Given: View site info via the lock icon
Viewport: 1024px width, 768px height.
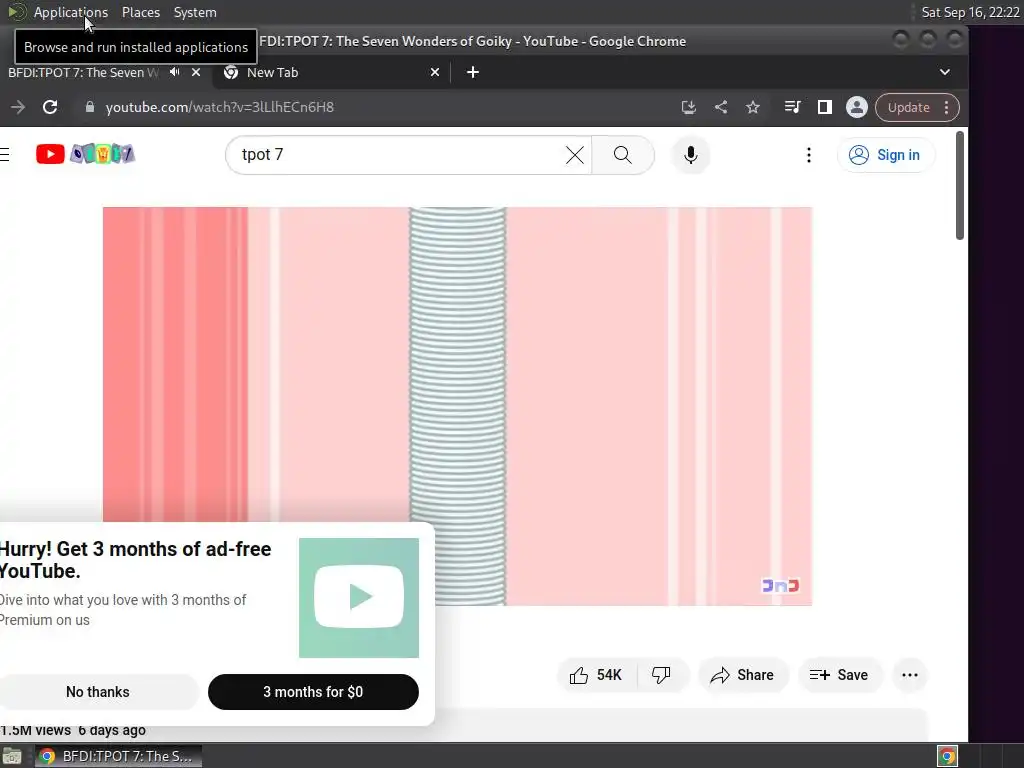Looking at the screenshot, I should [x=90, y=107].
